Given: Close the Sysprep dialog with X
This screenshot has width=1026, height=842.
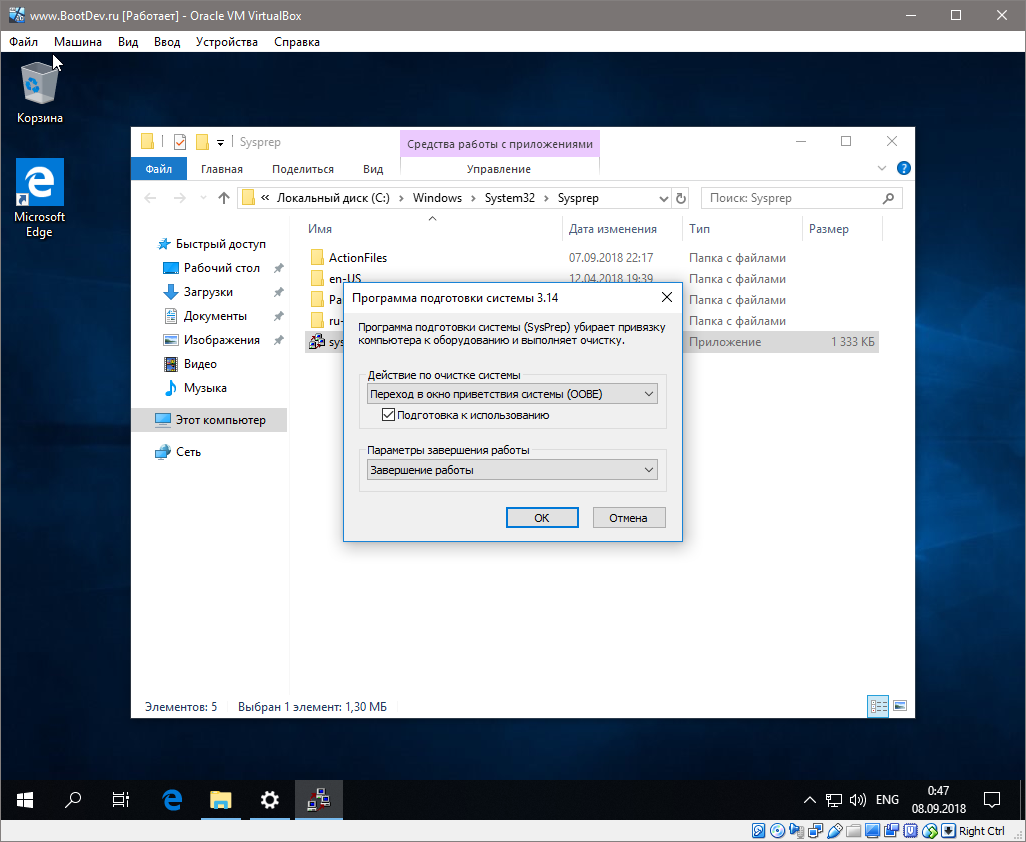Looking at the screenshot, I should coord(667,298).
